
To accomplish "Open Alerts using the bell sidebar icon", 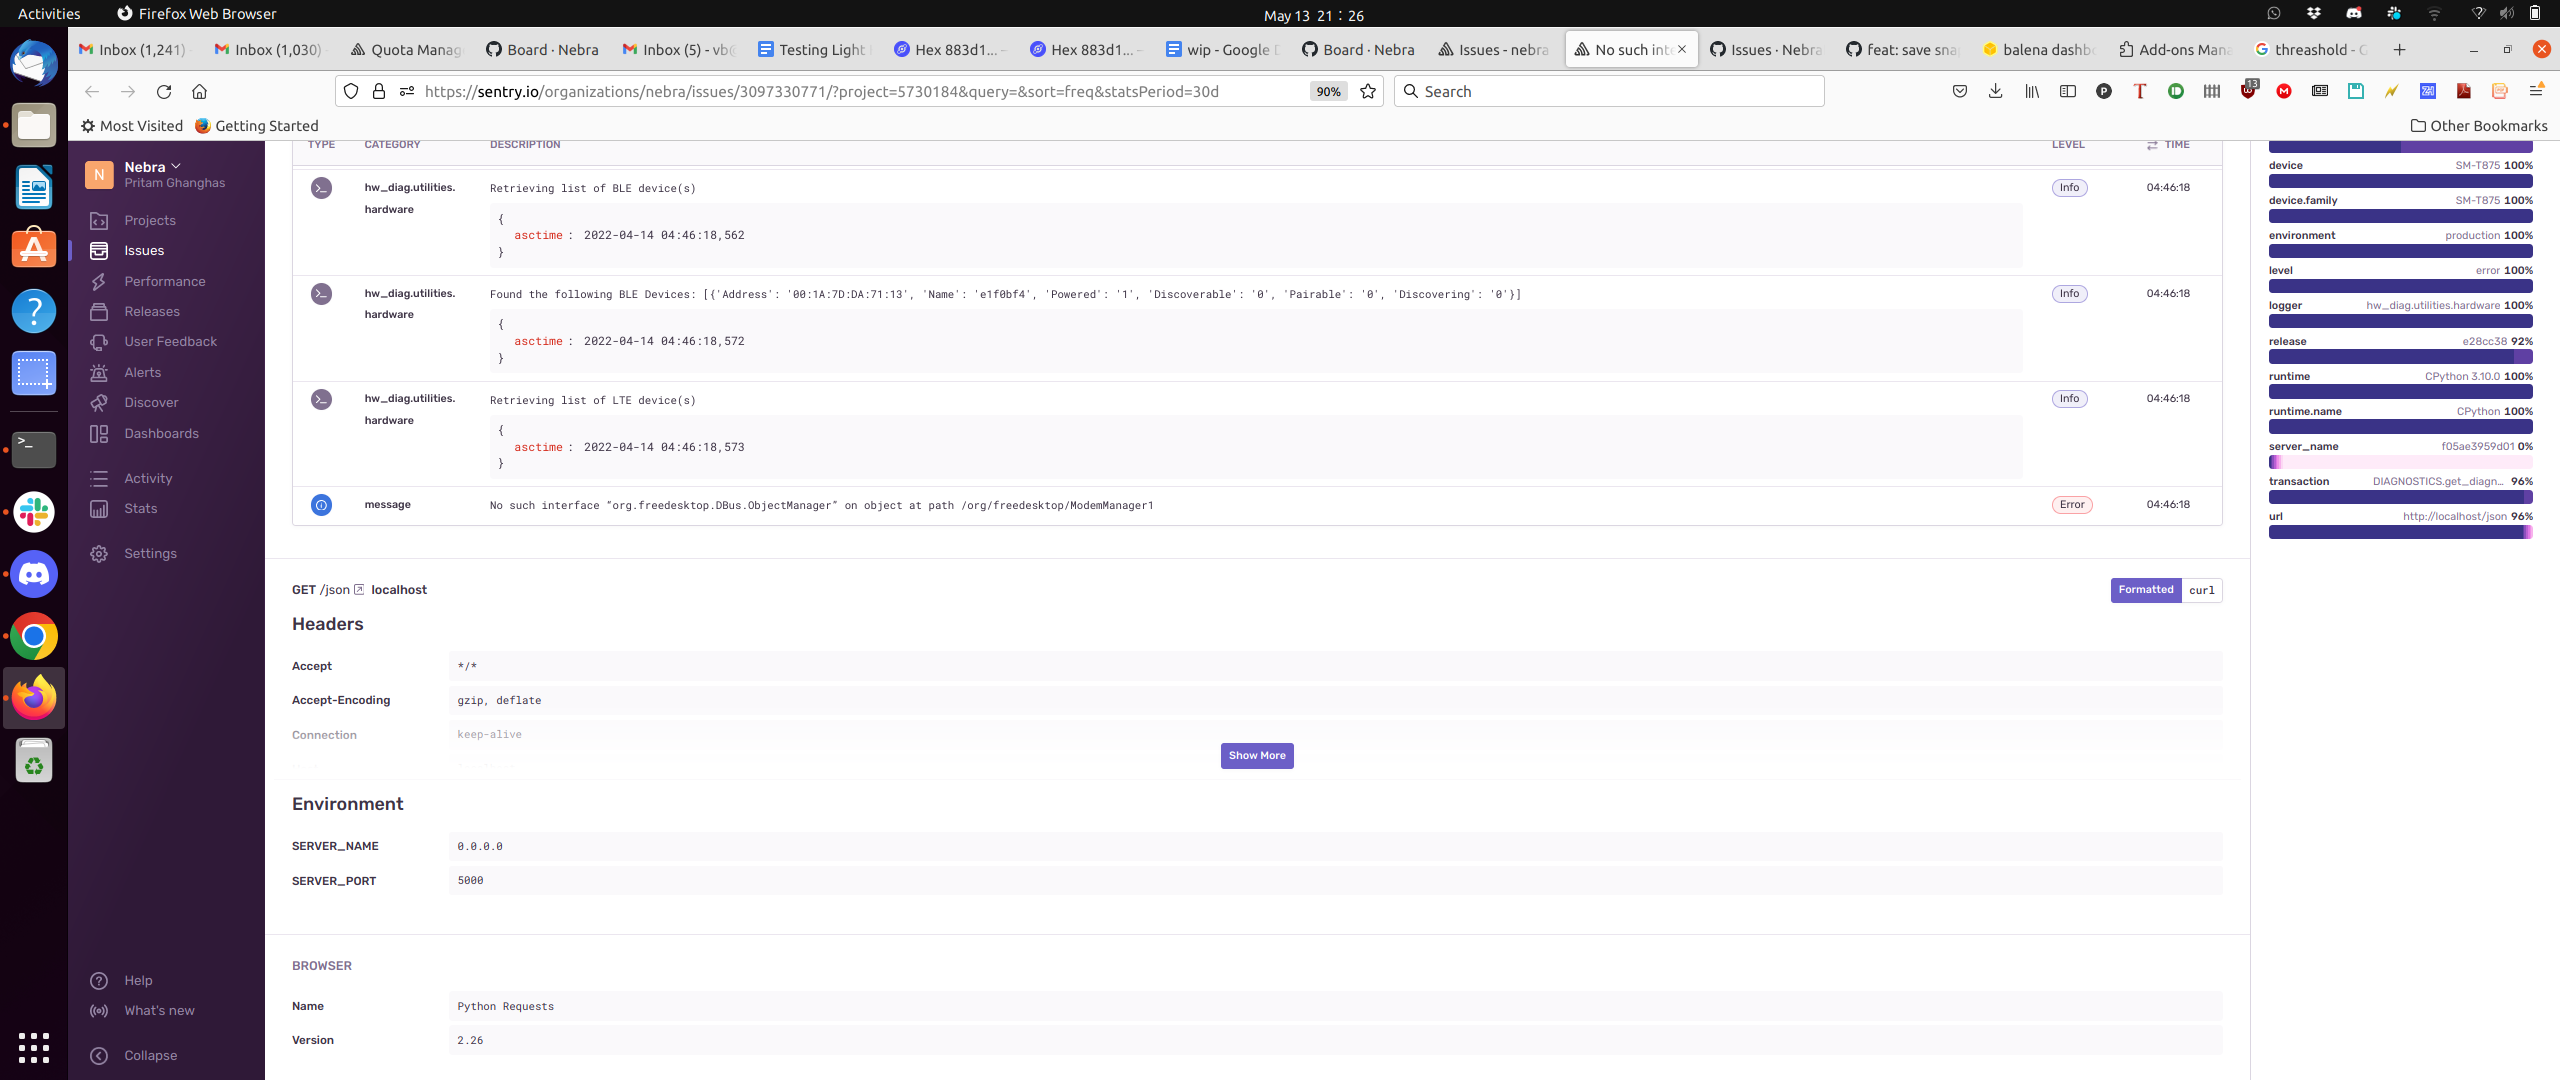I will tap(142, 372).
